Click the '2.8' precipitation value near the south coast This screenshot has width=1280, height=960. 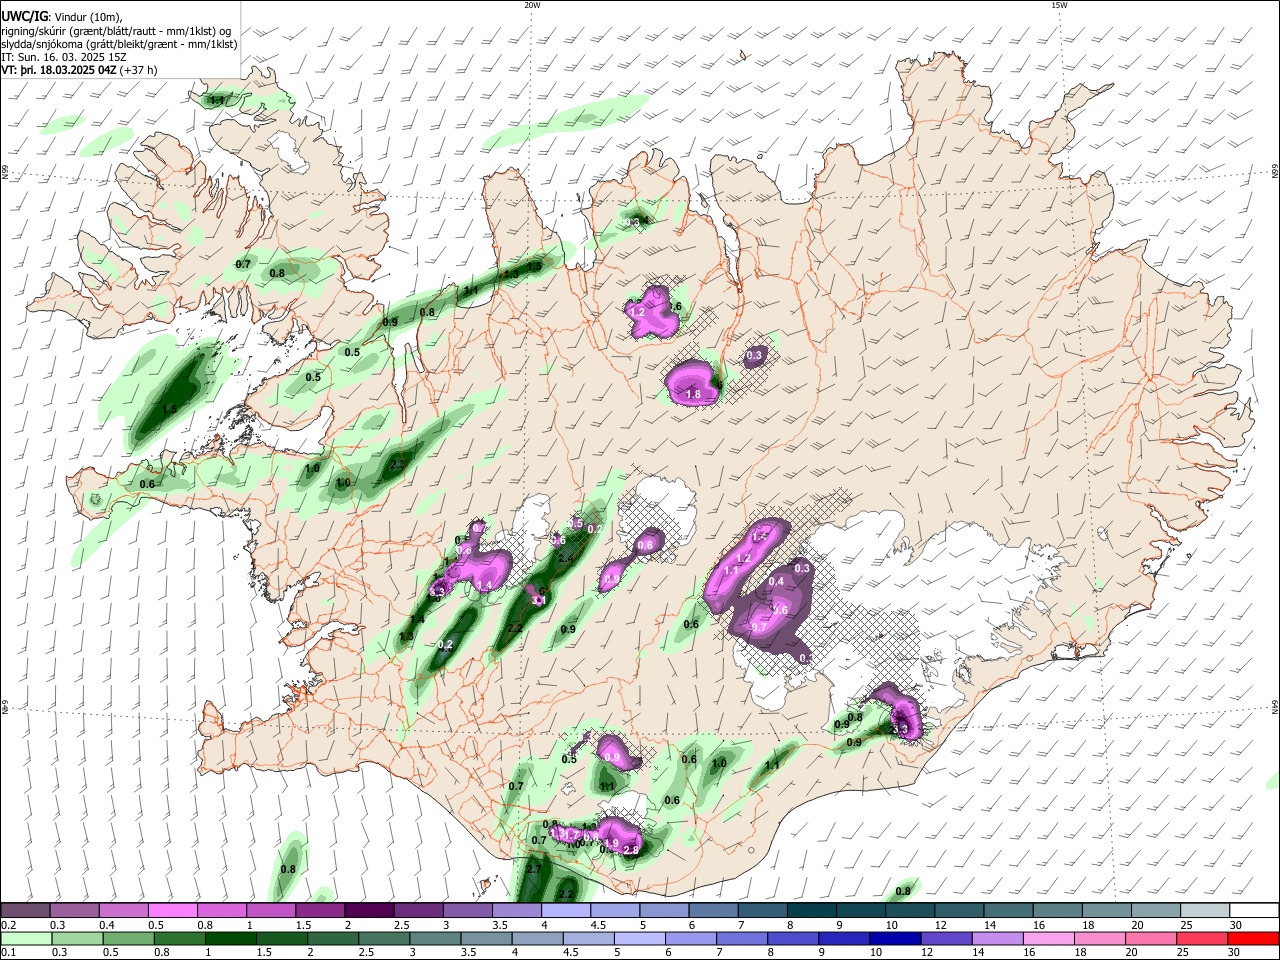click(x=631, y=850)
